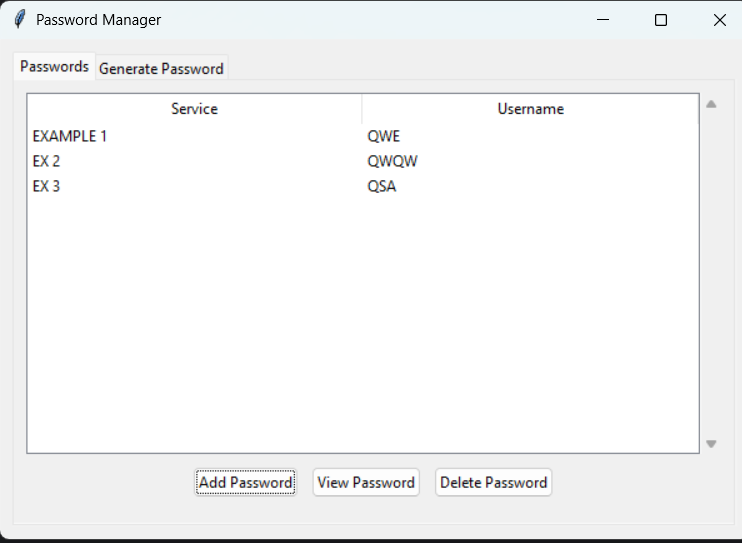The width and height of the screenshot is (742, 543).
Task: Click the Password Manager window title text
Action: coord(98,20)
